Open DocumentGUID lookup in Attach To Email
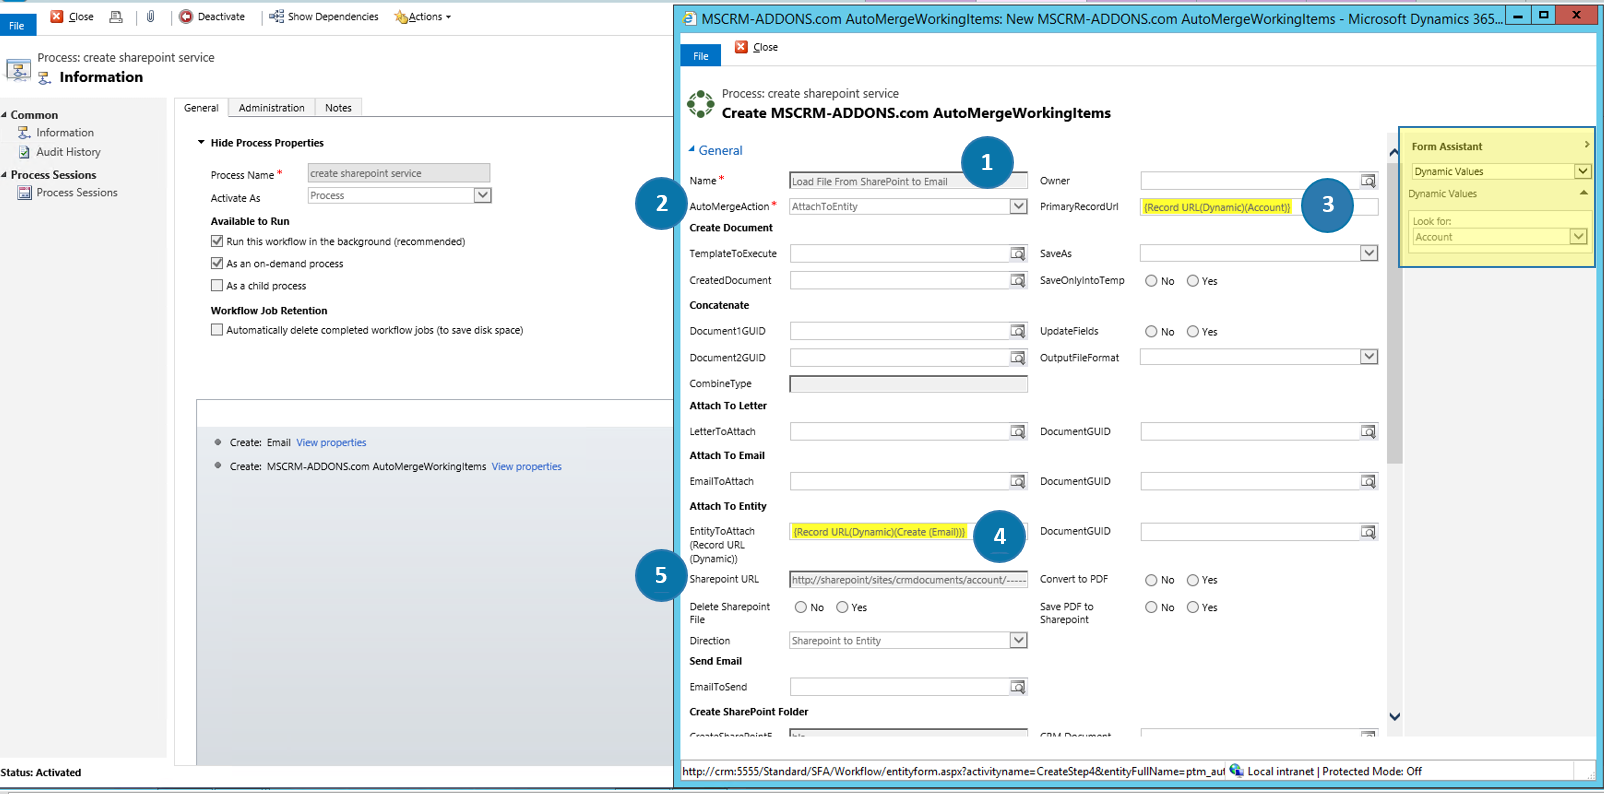The height and width of the screenshot is (794, 1604). click(x=1368, y=482)
